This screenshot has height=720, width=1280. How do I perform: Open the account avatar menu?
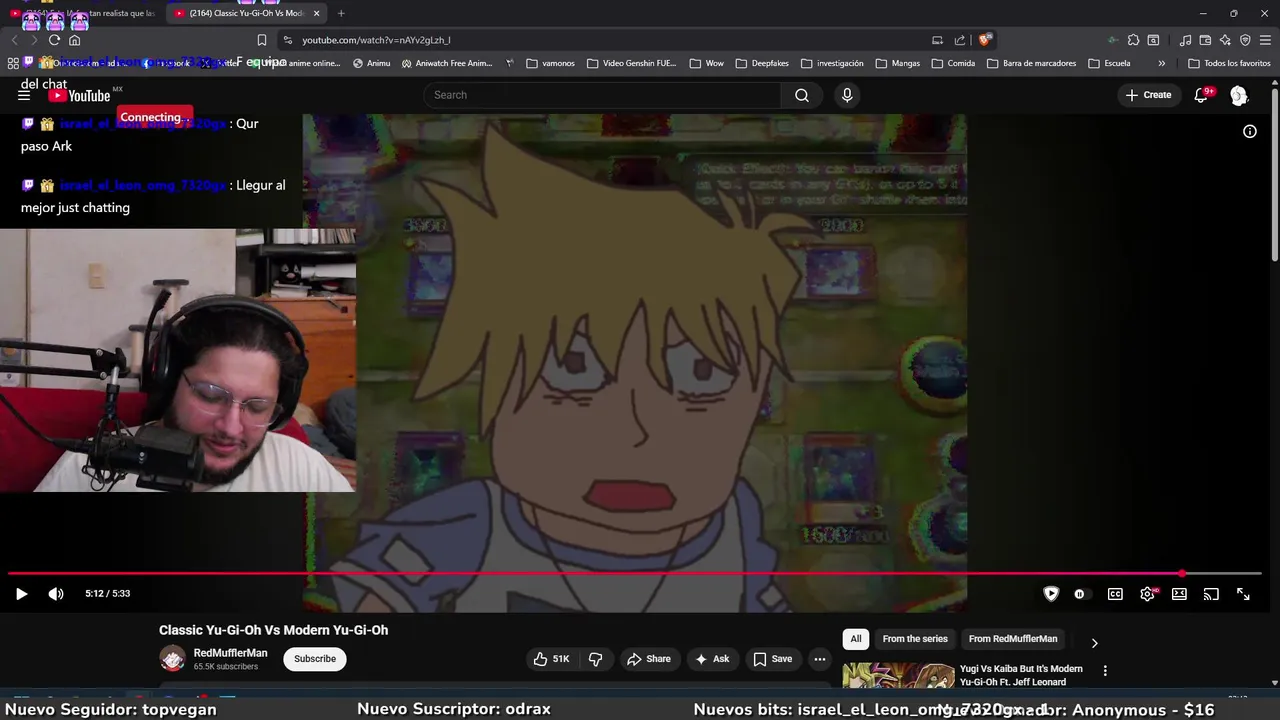point(1239,95)
